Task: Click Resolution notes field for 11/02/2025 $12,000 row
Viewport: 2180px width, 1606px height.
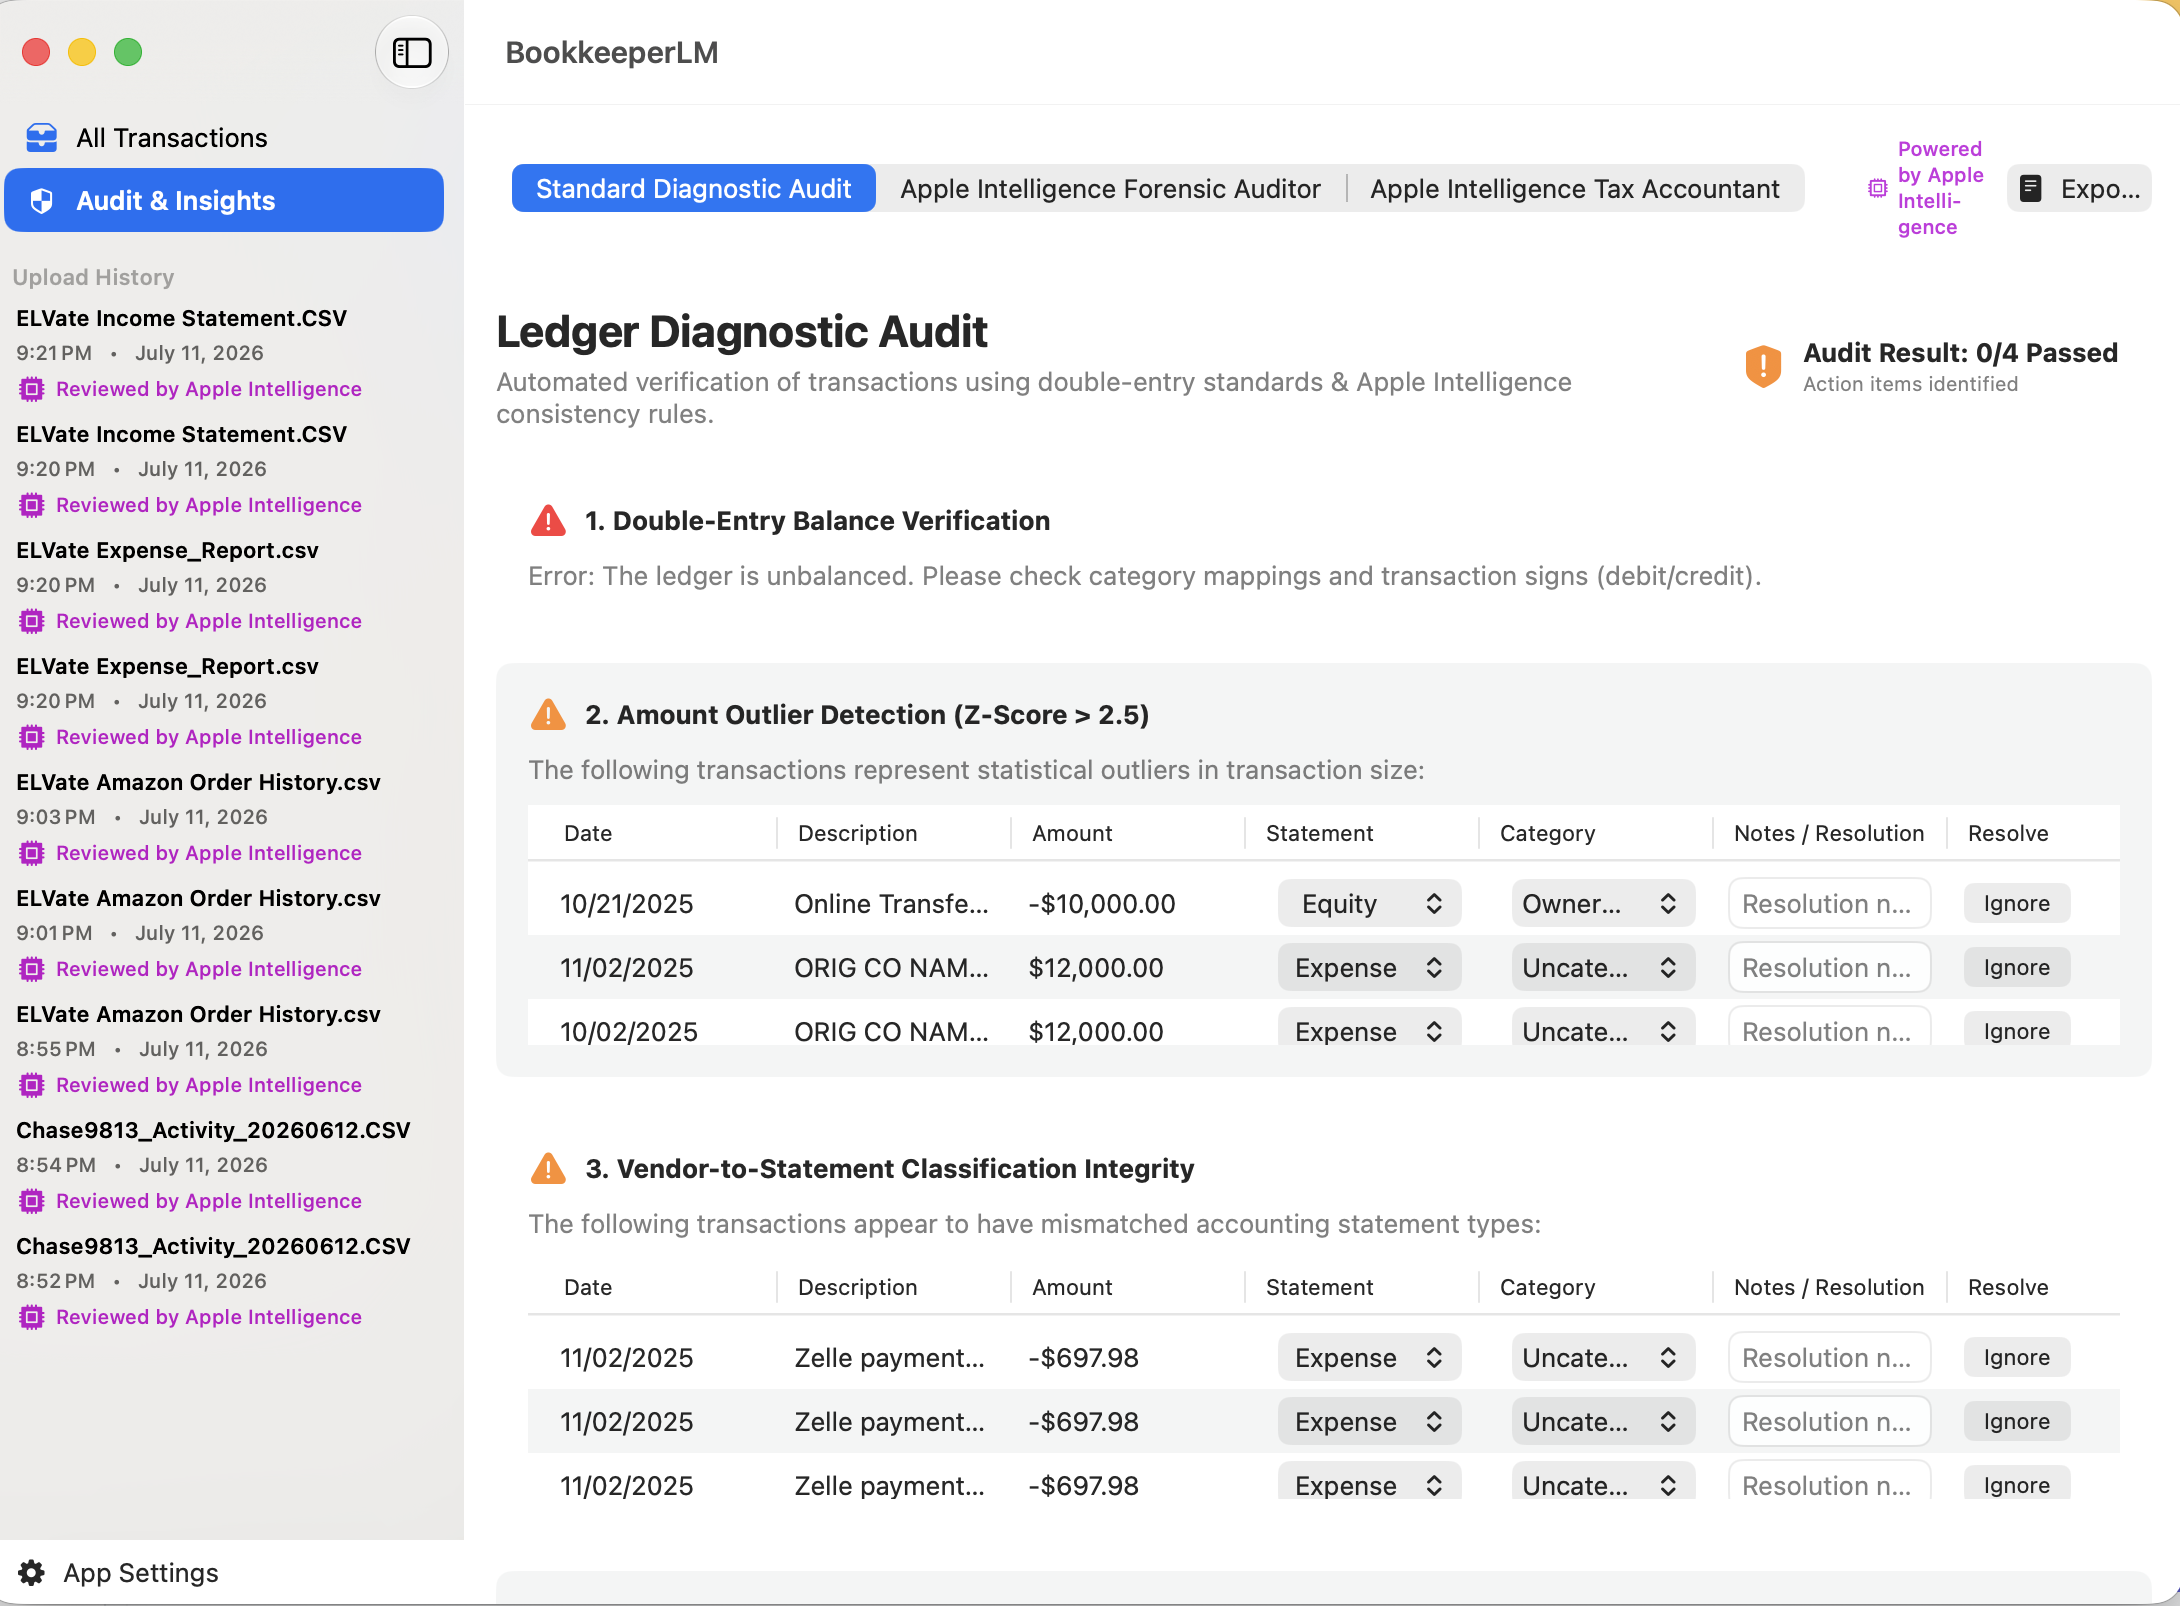Action: click(x=1829, y=967)
